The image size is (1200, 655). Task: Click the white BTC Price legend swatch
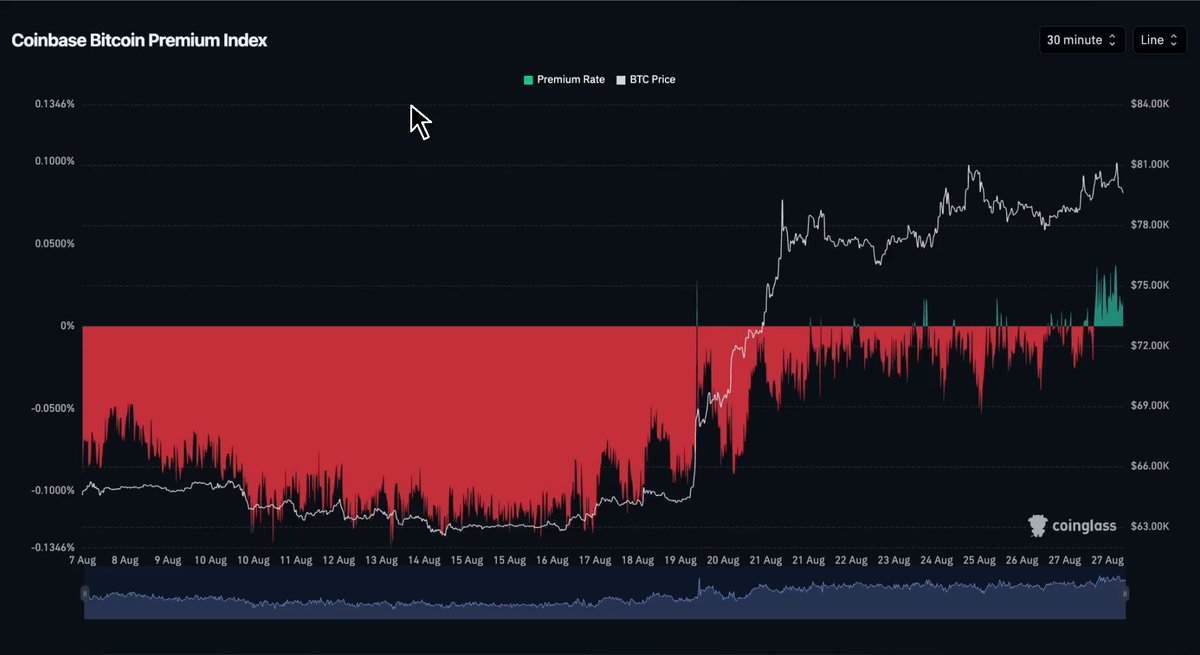pyautogui.click(x=621, y=79)
